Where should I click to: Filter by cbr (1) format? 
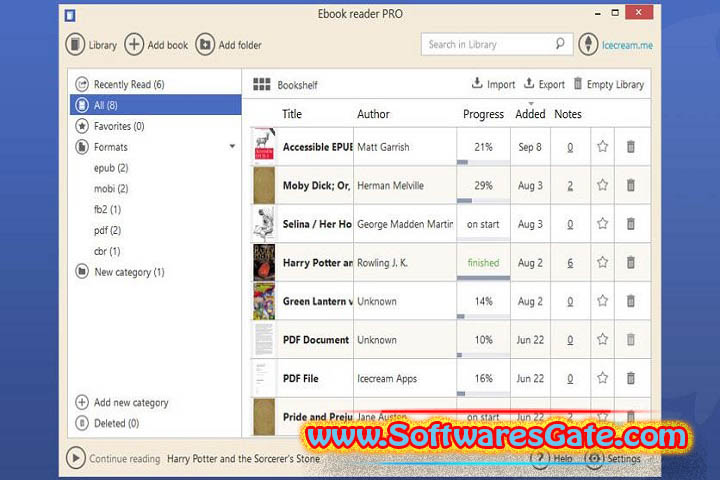(x=107, y=251)
